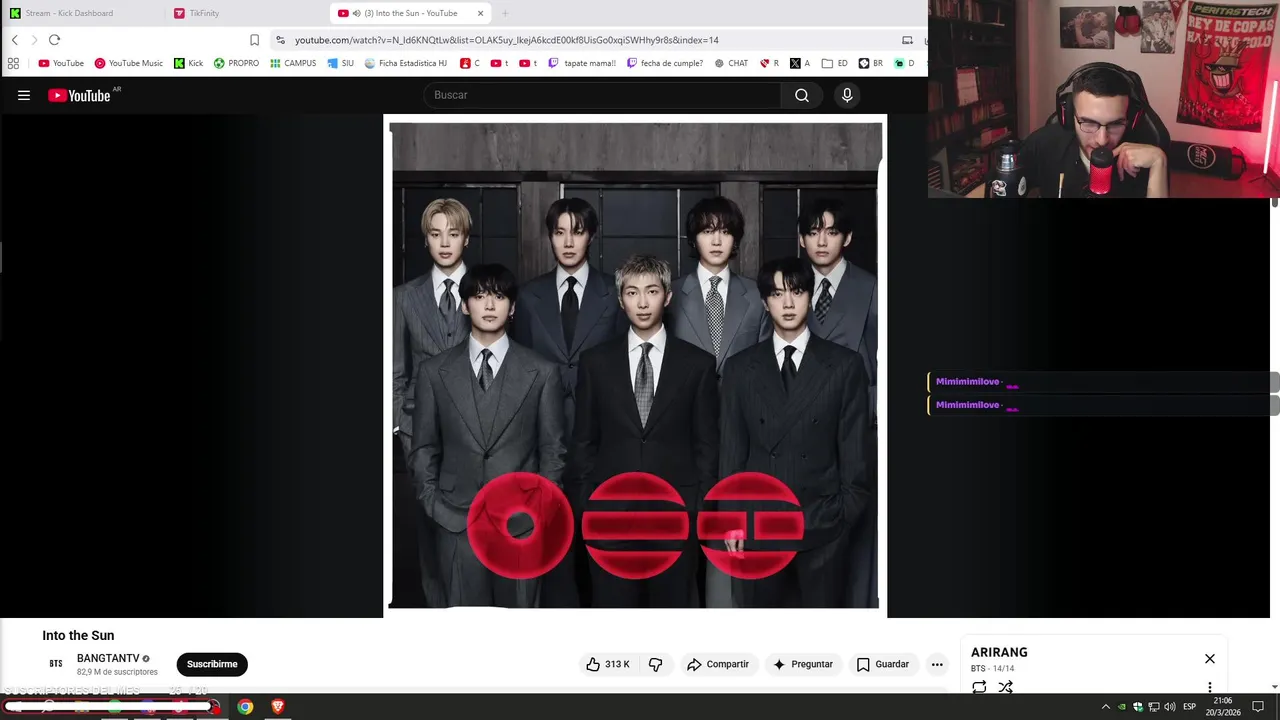
Task: Reload the current page
Action: coord(54,40)
